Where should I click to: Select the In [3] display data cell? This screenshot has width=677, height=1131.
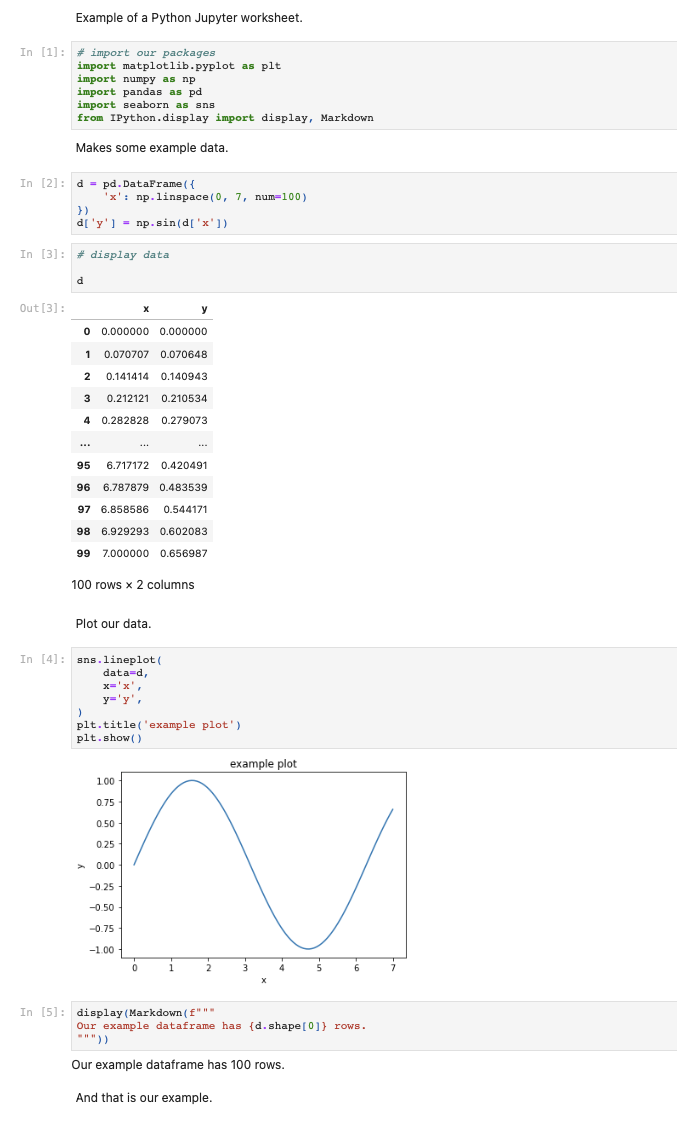pos(373,268)
